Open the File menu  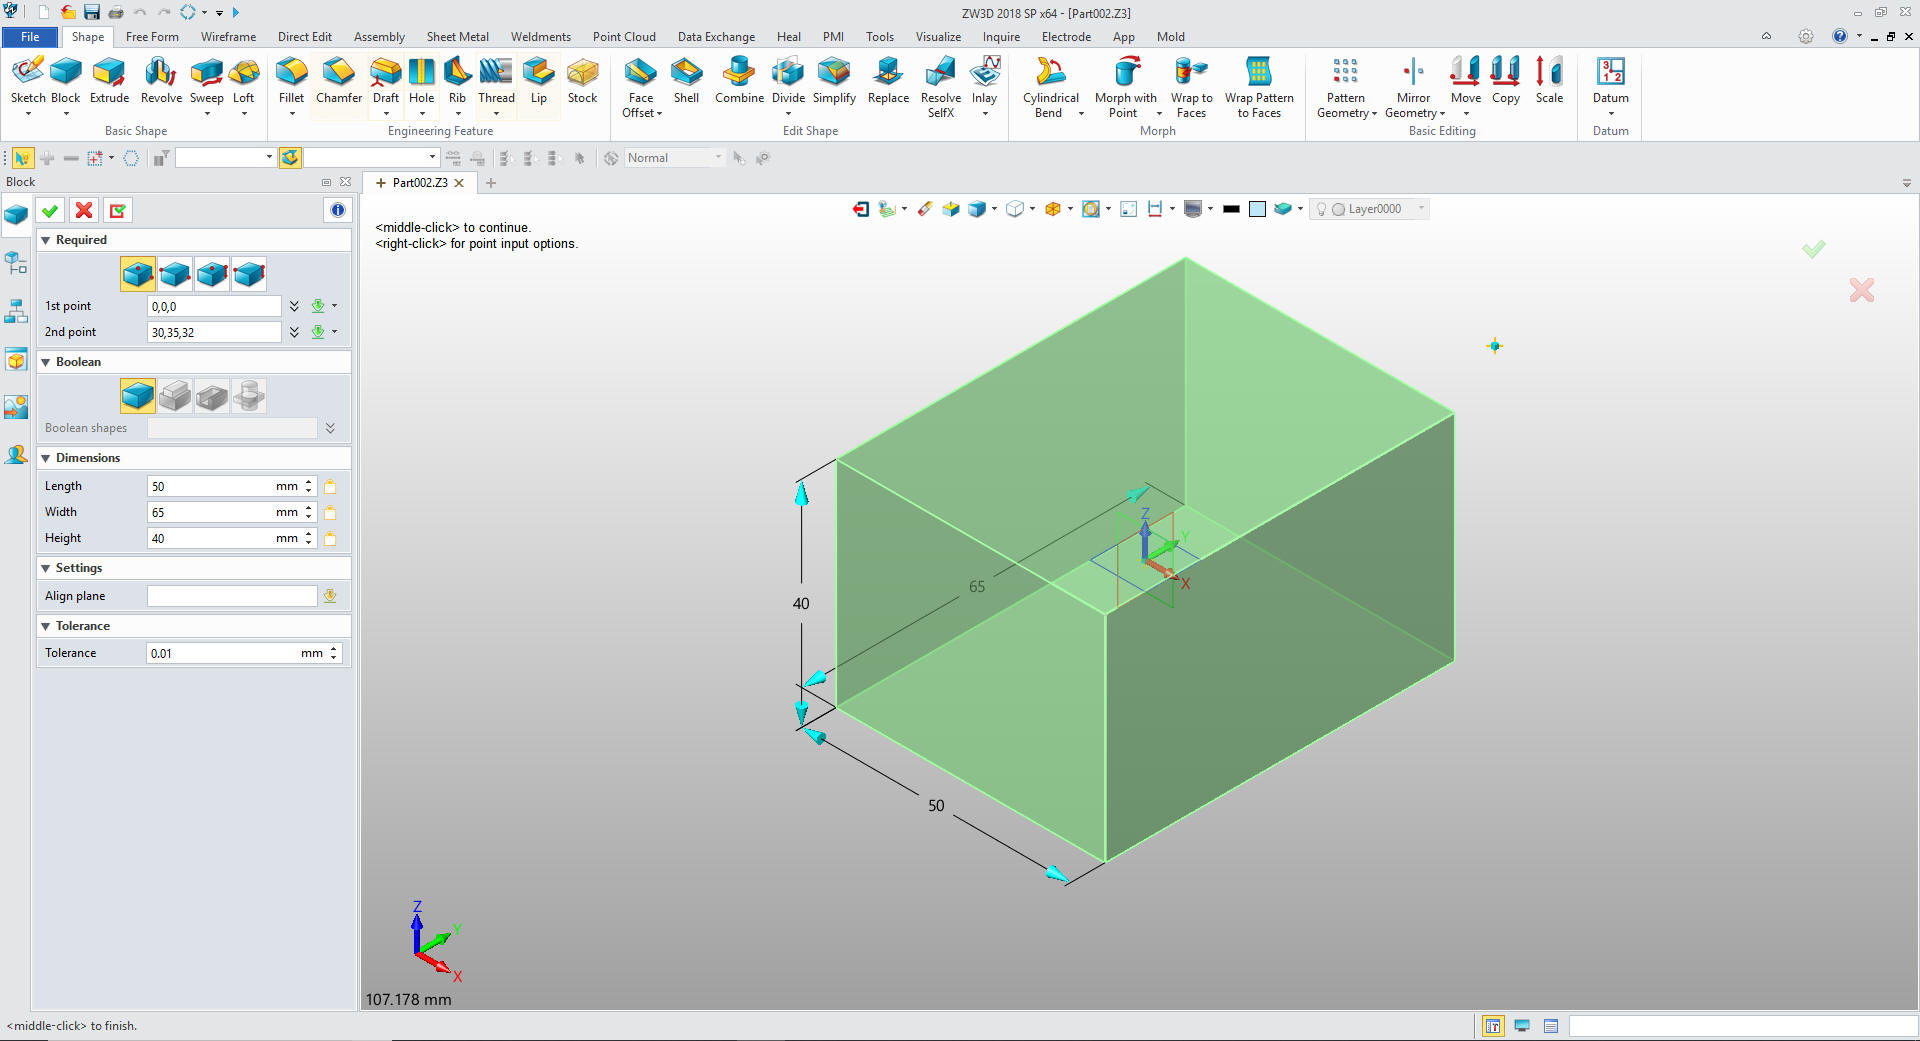[30, 37]
